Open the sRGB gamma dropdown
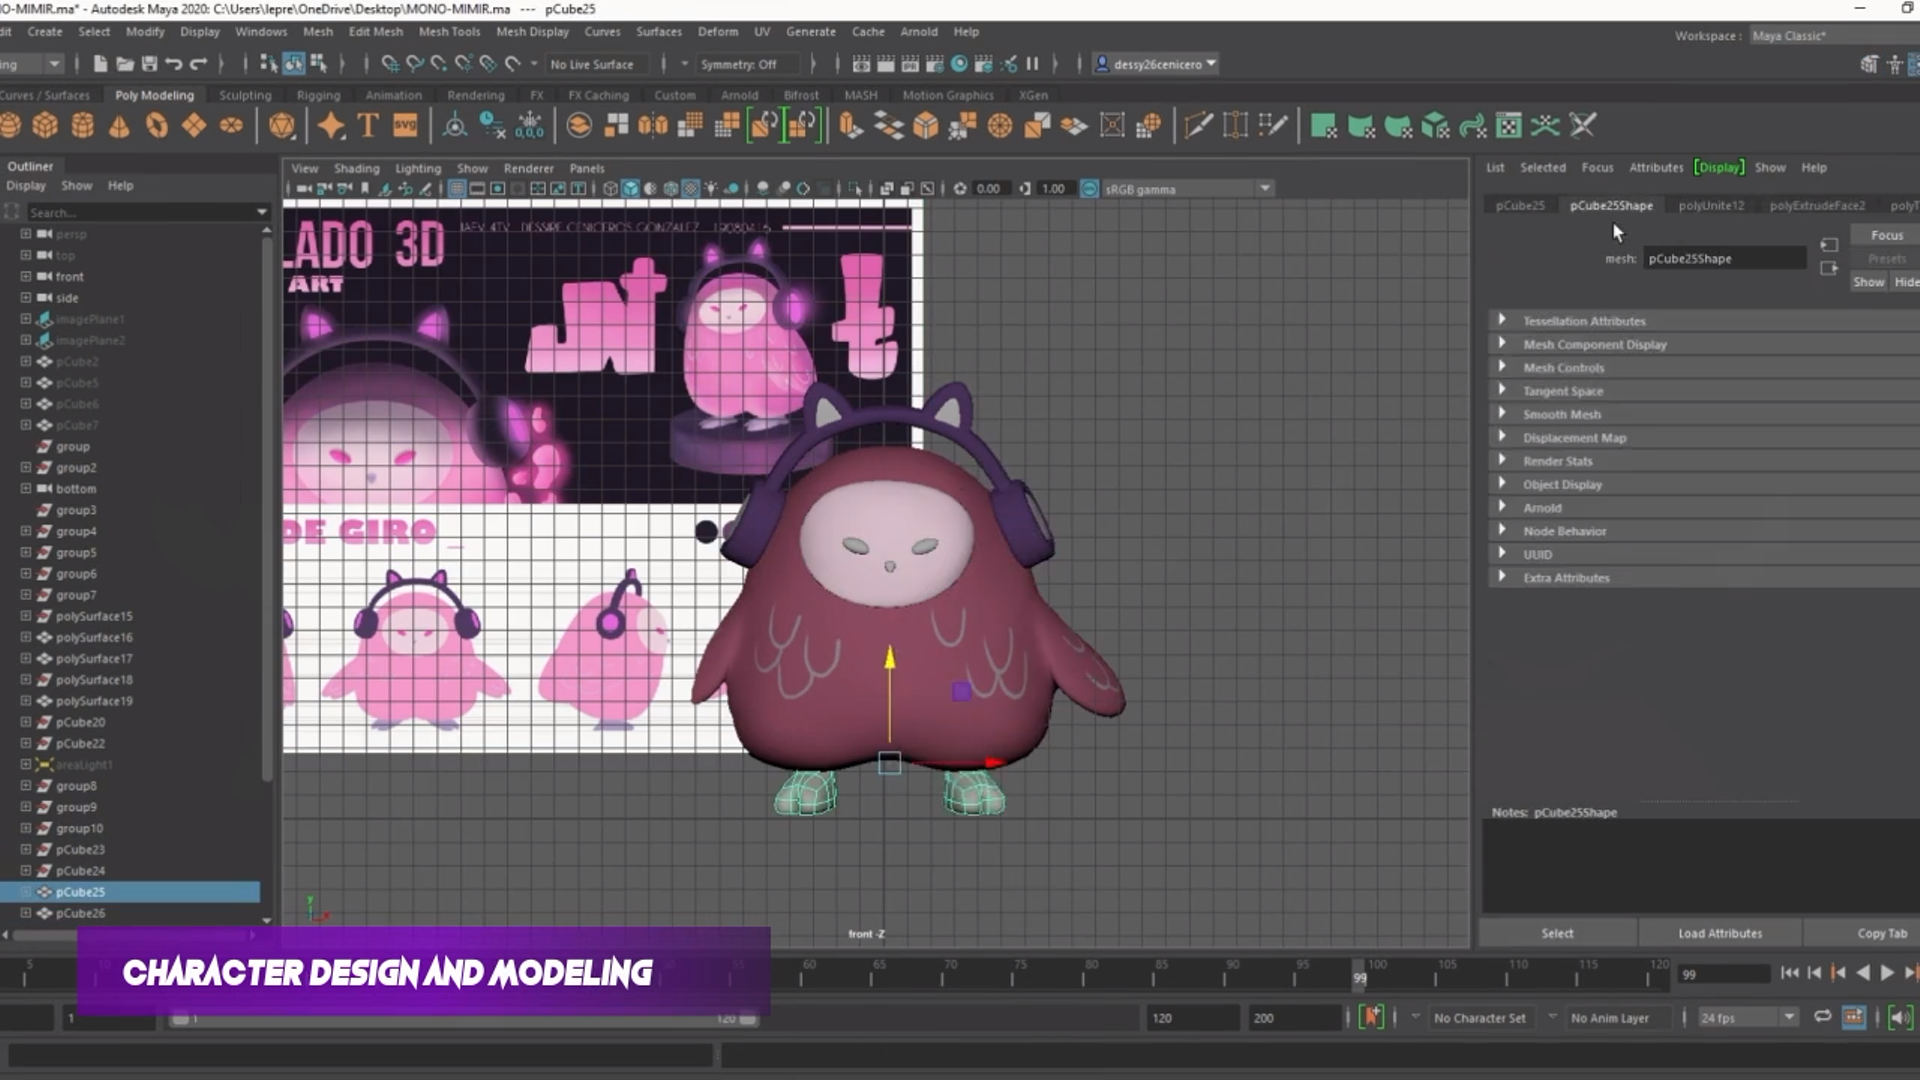 (x=1264, y=189)
